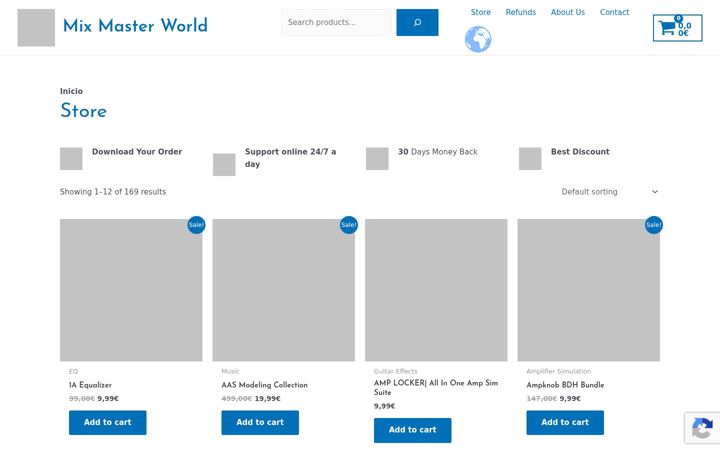Click 'Showing 1–12 of 169 results' text
Screen dimensions: 720x450
click(113, 192)
